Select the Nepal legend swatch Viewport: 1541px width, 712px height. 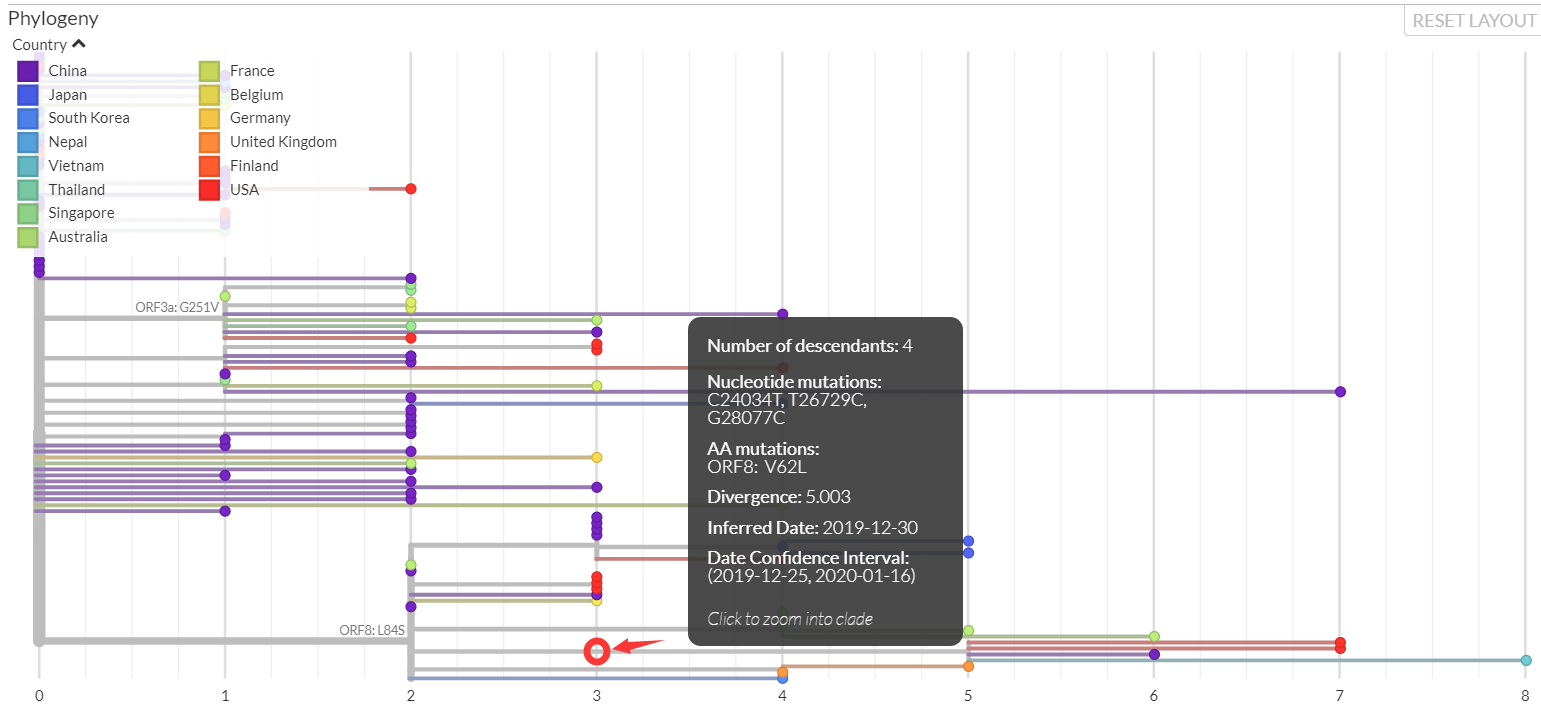click(x=28, y=142)
